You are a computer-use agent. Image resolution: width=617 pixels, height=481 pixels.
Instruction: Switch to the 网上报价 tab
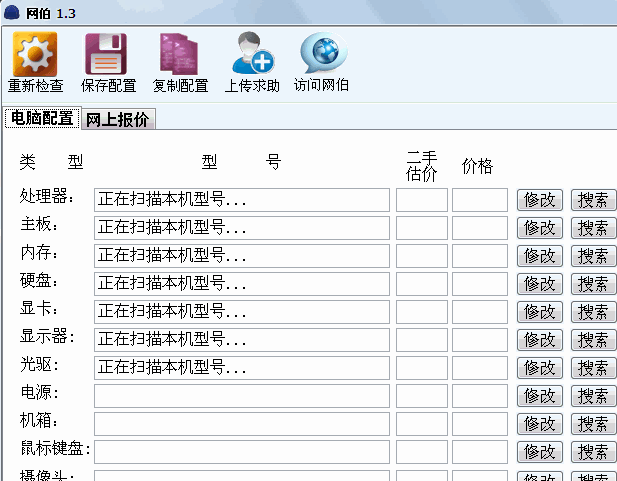117,120
